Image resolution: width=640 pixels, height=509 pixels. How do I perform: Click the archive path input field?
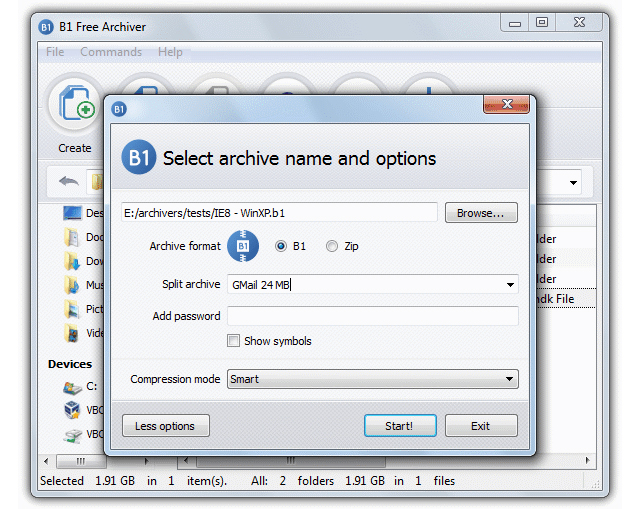(x=280, y=213)
